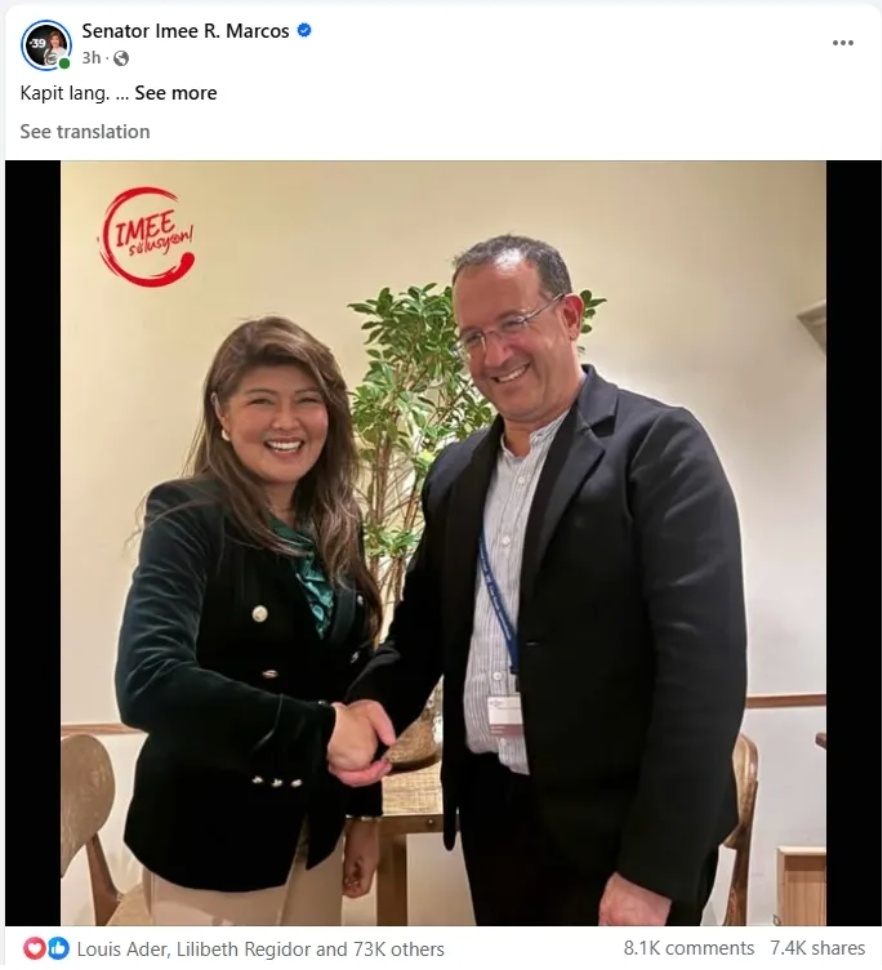882x970 pixels.
Task: Click See translation link
Action: [85, 132]
